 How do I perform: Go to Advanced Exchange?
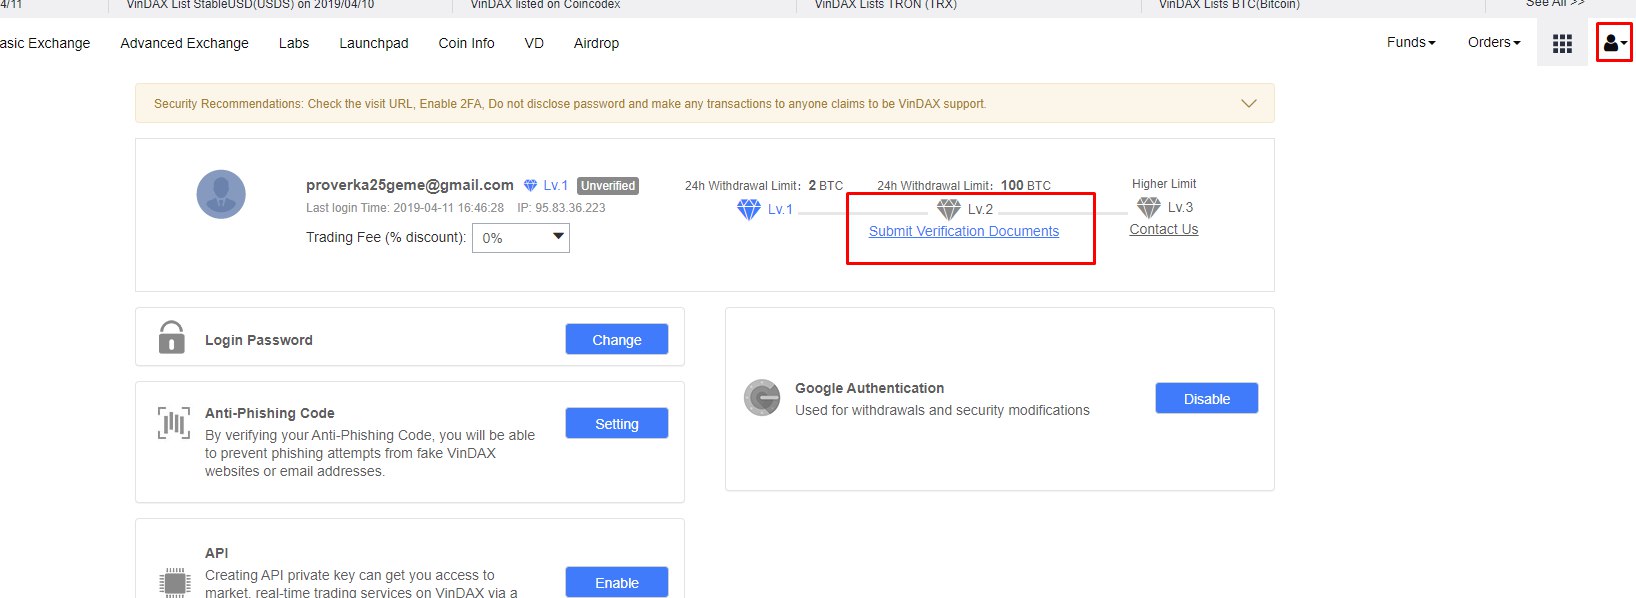[184, 43]
